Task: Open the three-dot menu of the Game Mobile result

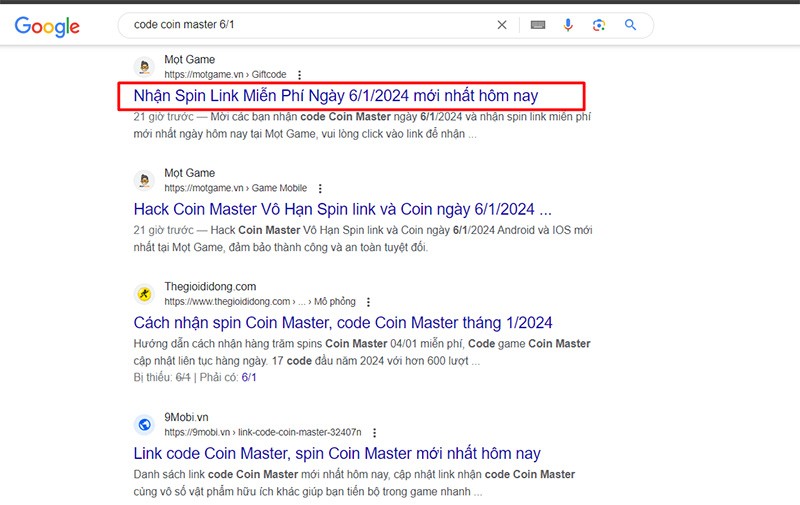Action: (320, 189)
